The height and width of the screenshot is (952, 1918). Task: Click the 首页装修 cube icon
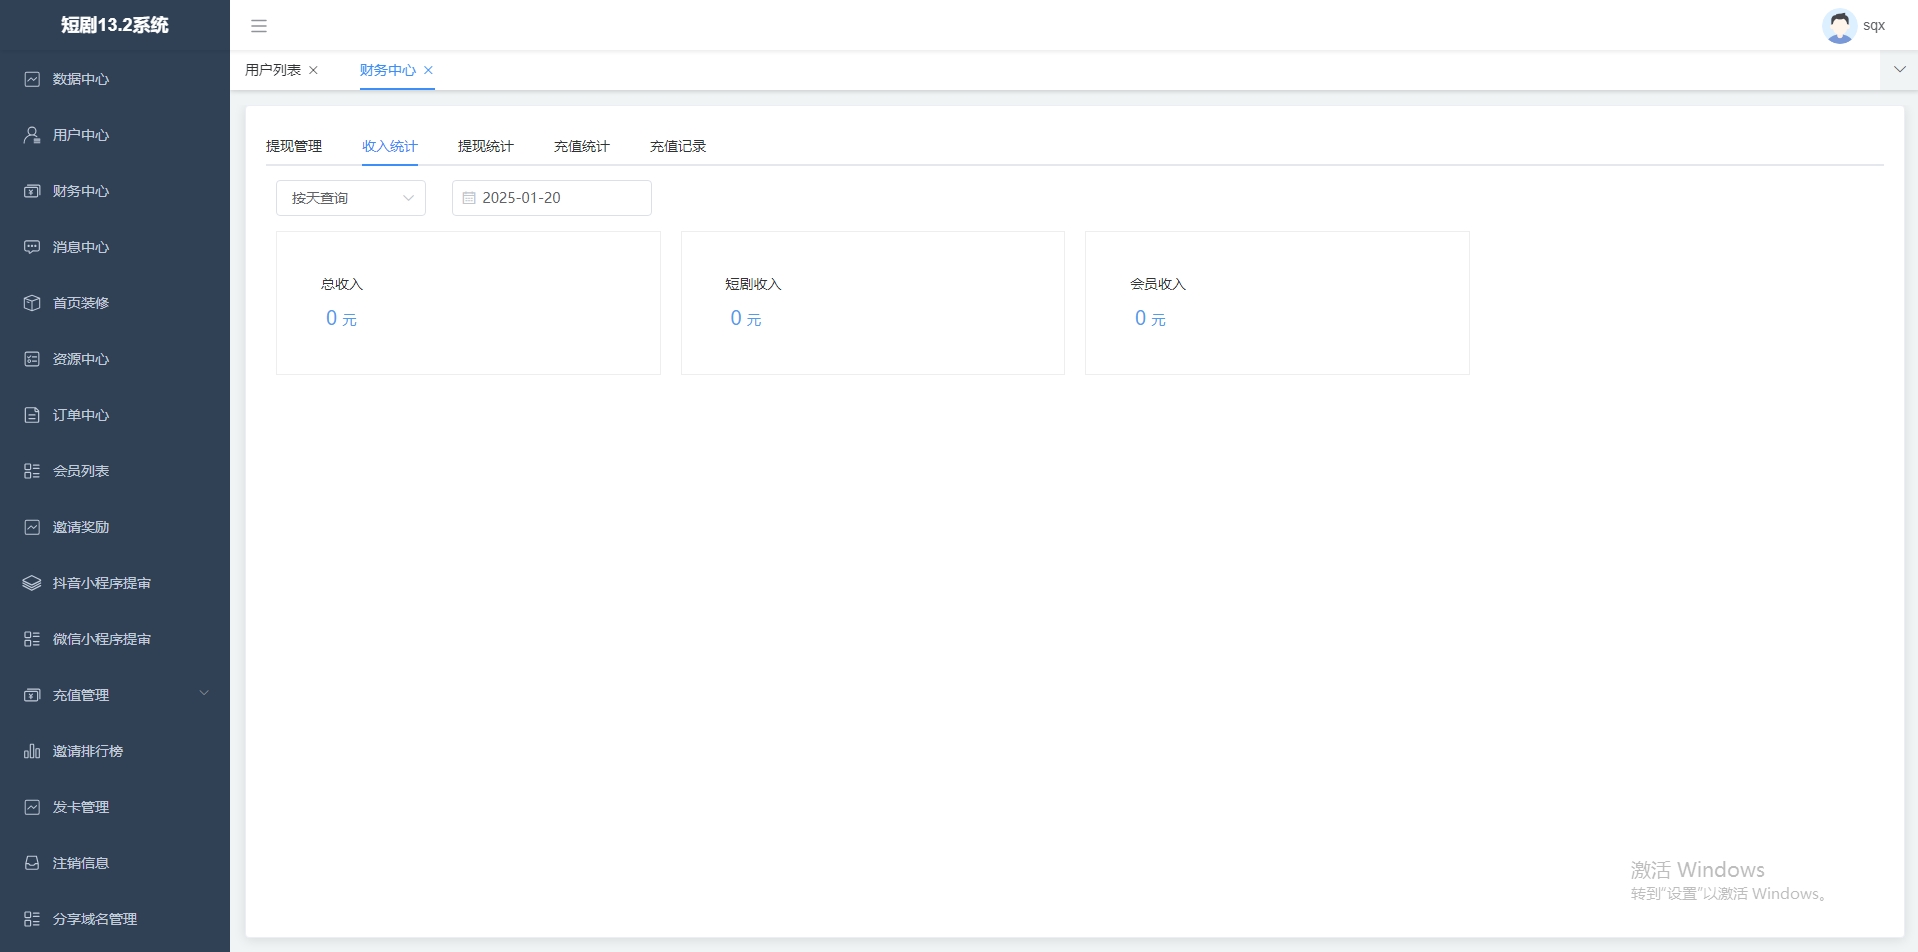tap(32, 303)
